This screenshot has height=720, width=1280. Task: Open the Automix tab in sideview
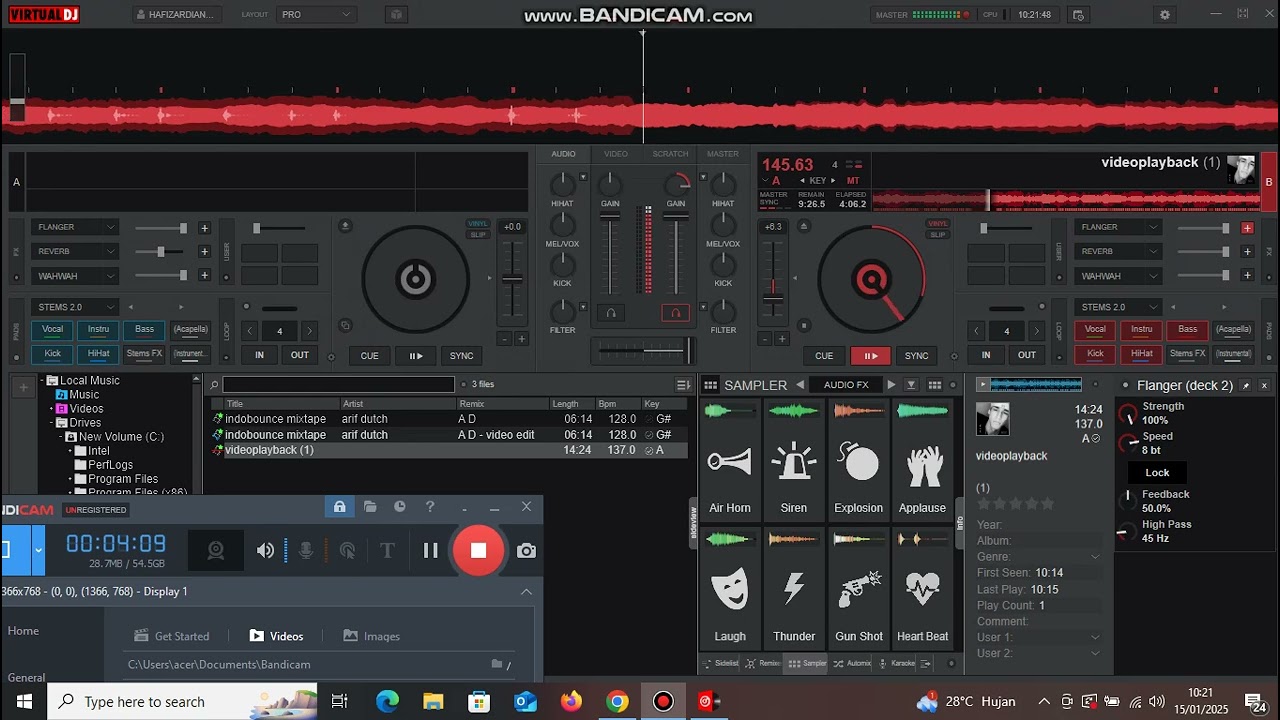(x=853, y=663)
